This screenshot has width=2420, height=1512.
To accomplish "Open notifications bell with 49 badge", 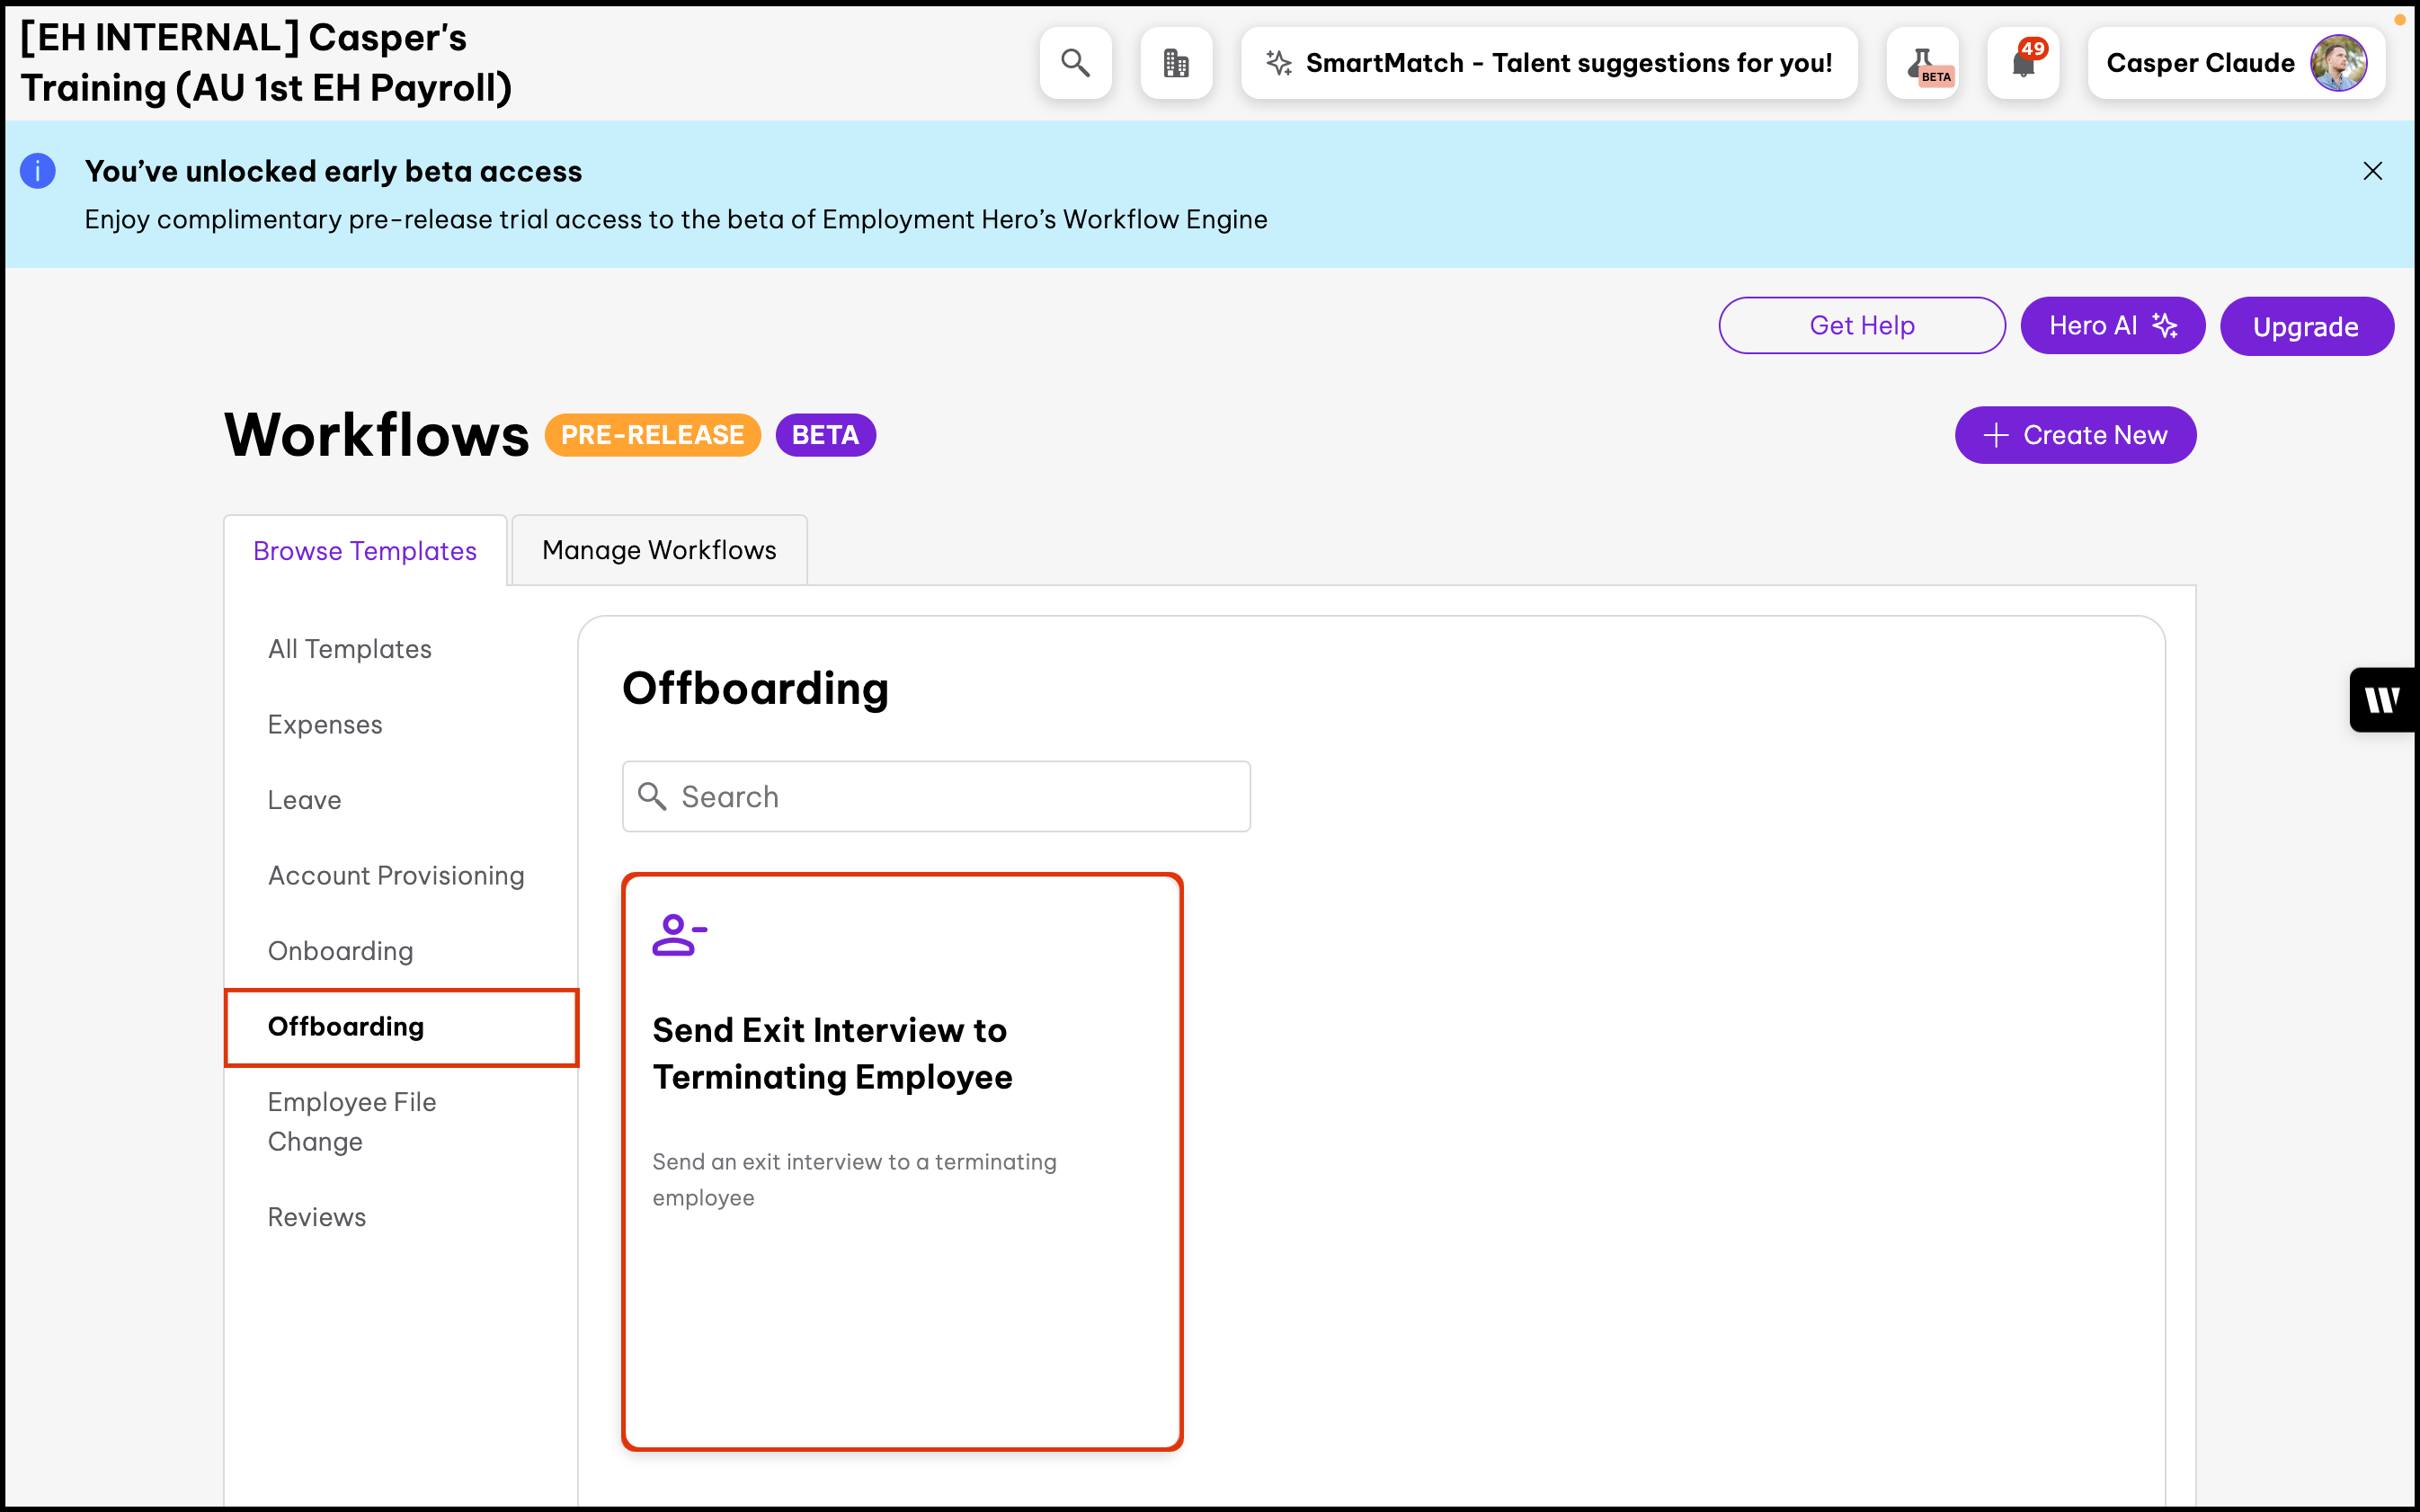I will click(x=2023, y=63).
